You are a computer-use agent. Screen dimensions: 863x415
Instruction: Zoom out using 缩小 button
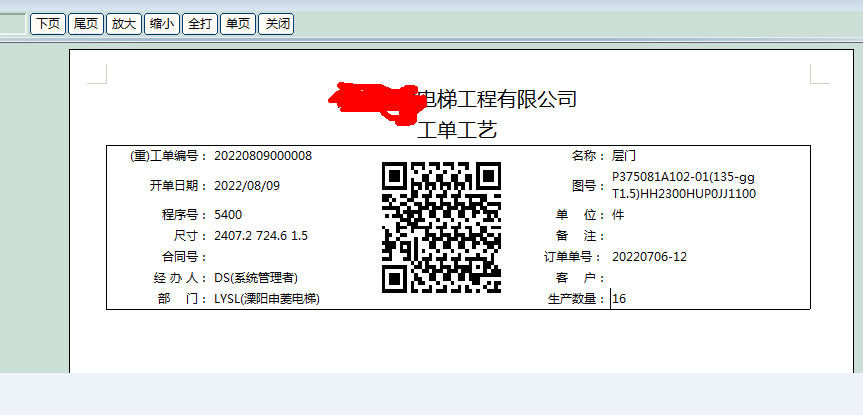point(162,24)
